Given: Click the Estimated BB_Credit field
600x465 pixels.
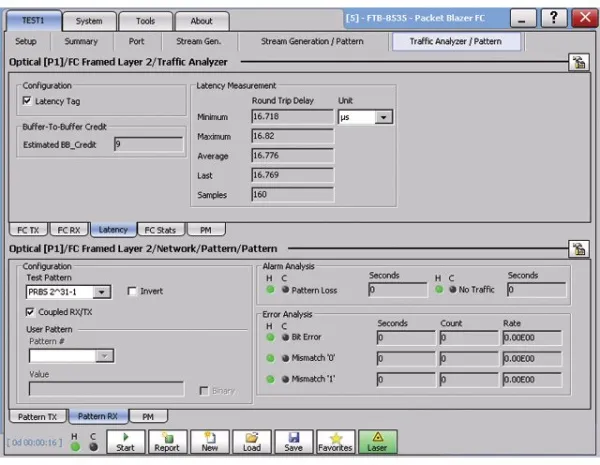Looking at the screenshot, I should click(148, 144).
